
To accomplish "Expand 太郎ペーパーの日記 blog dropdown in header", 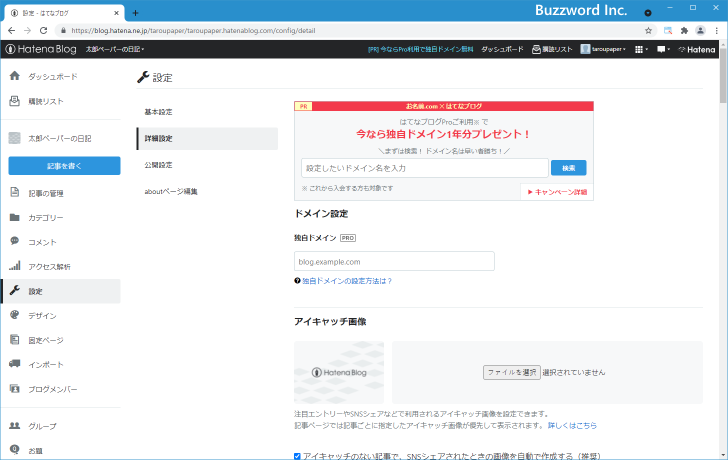I will pos(115,49).
